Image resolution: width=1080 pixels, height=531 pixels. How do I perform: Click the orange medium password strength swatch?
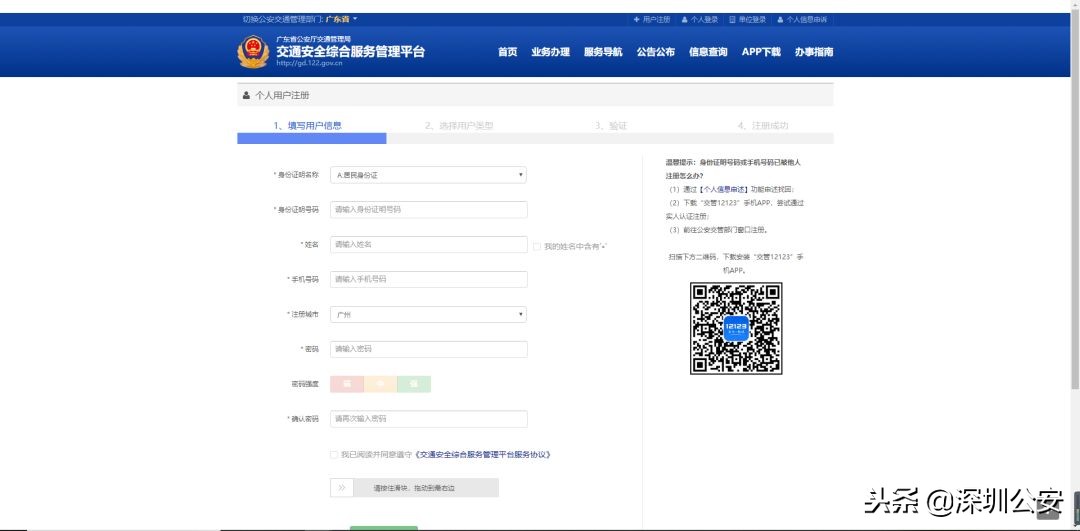[x=380, y=384]
